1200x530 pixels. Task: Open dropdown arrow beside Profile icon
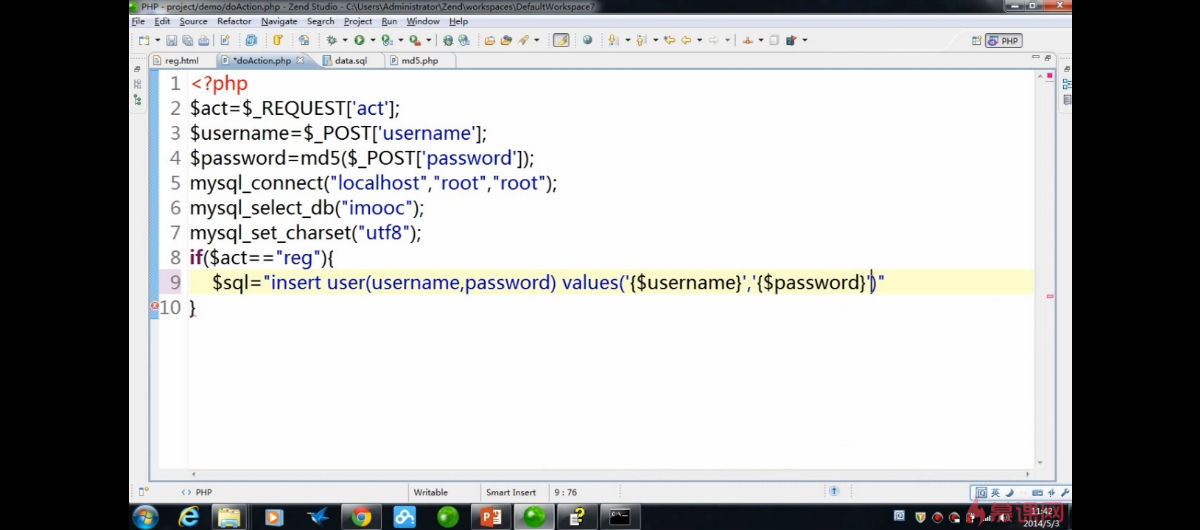400,41
